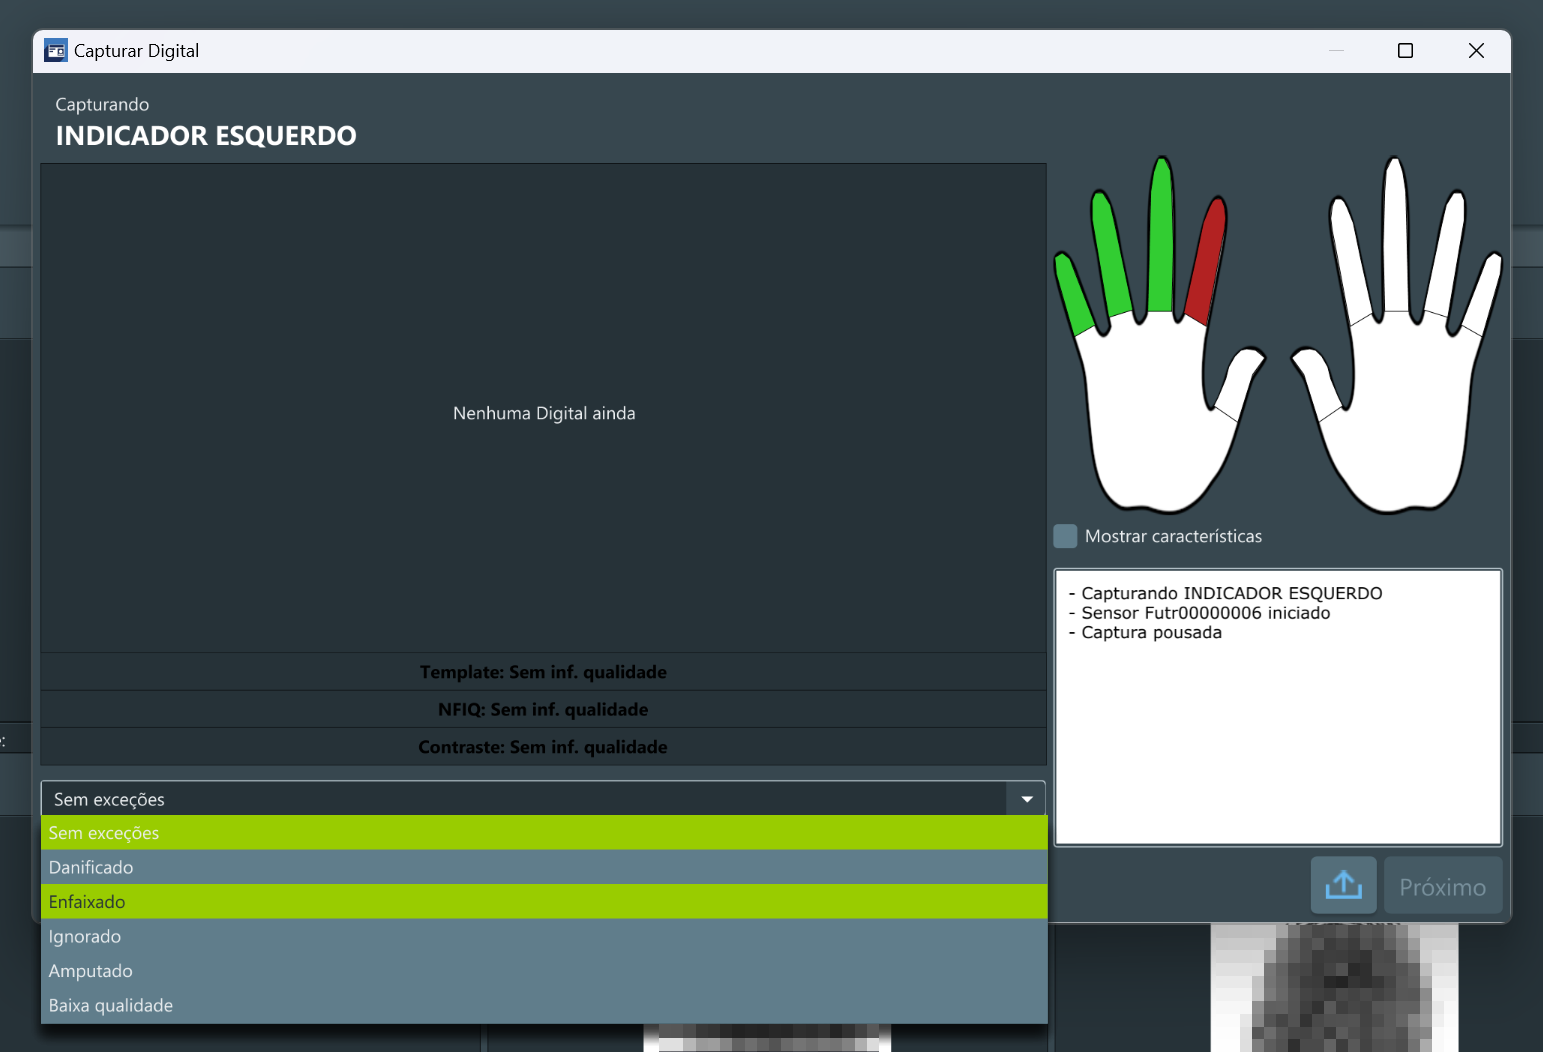Select the right hand pinky finger
The width and height of the screenshot is (1543, 1052).
click(1481, 293)
